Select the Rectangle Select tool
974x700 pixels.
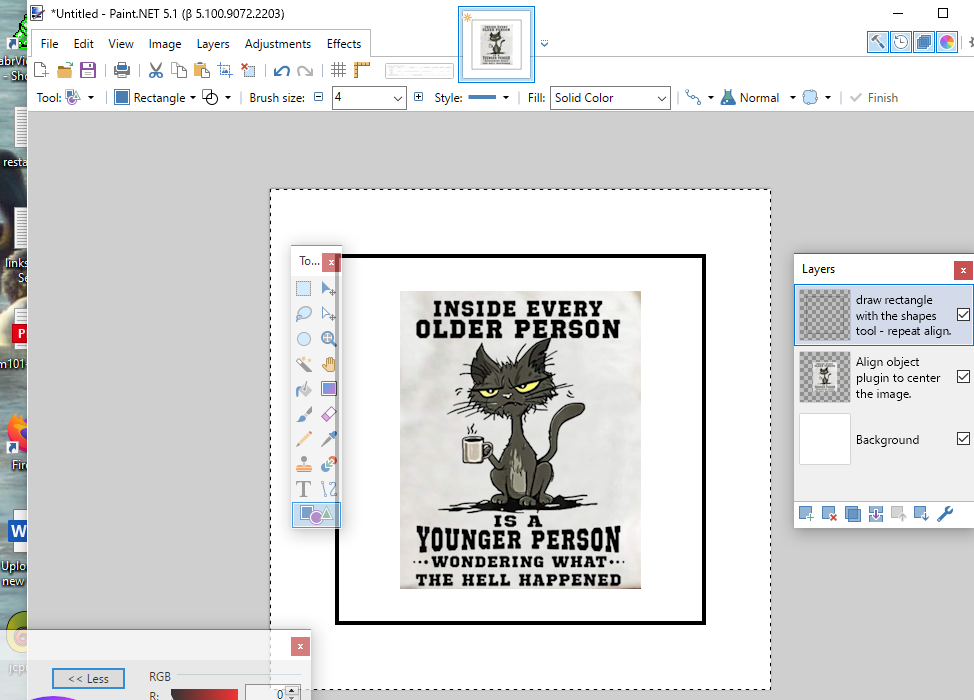click(304, 289)
